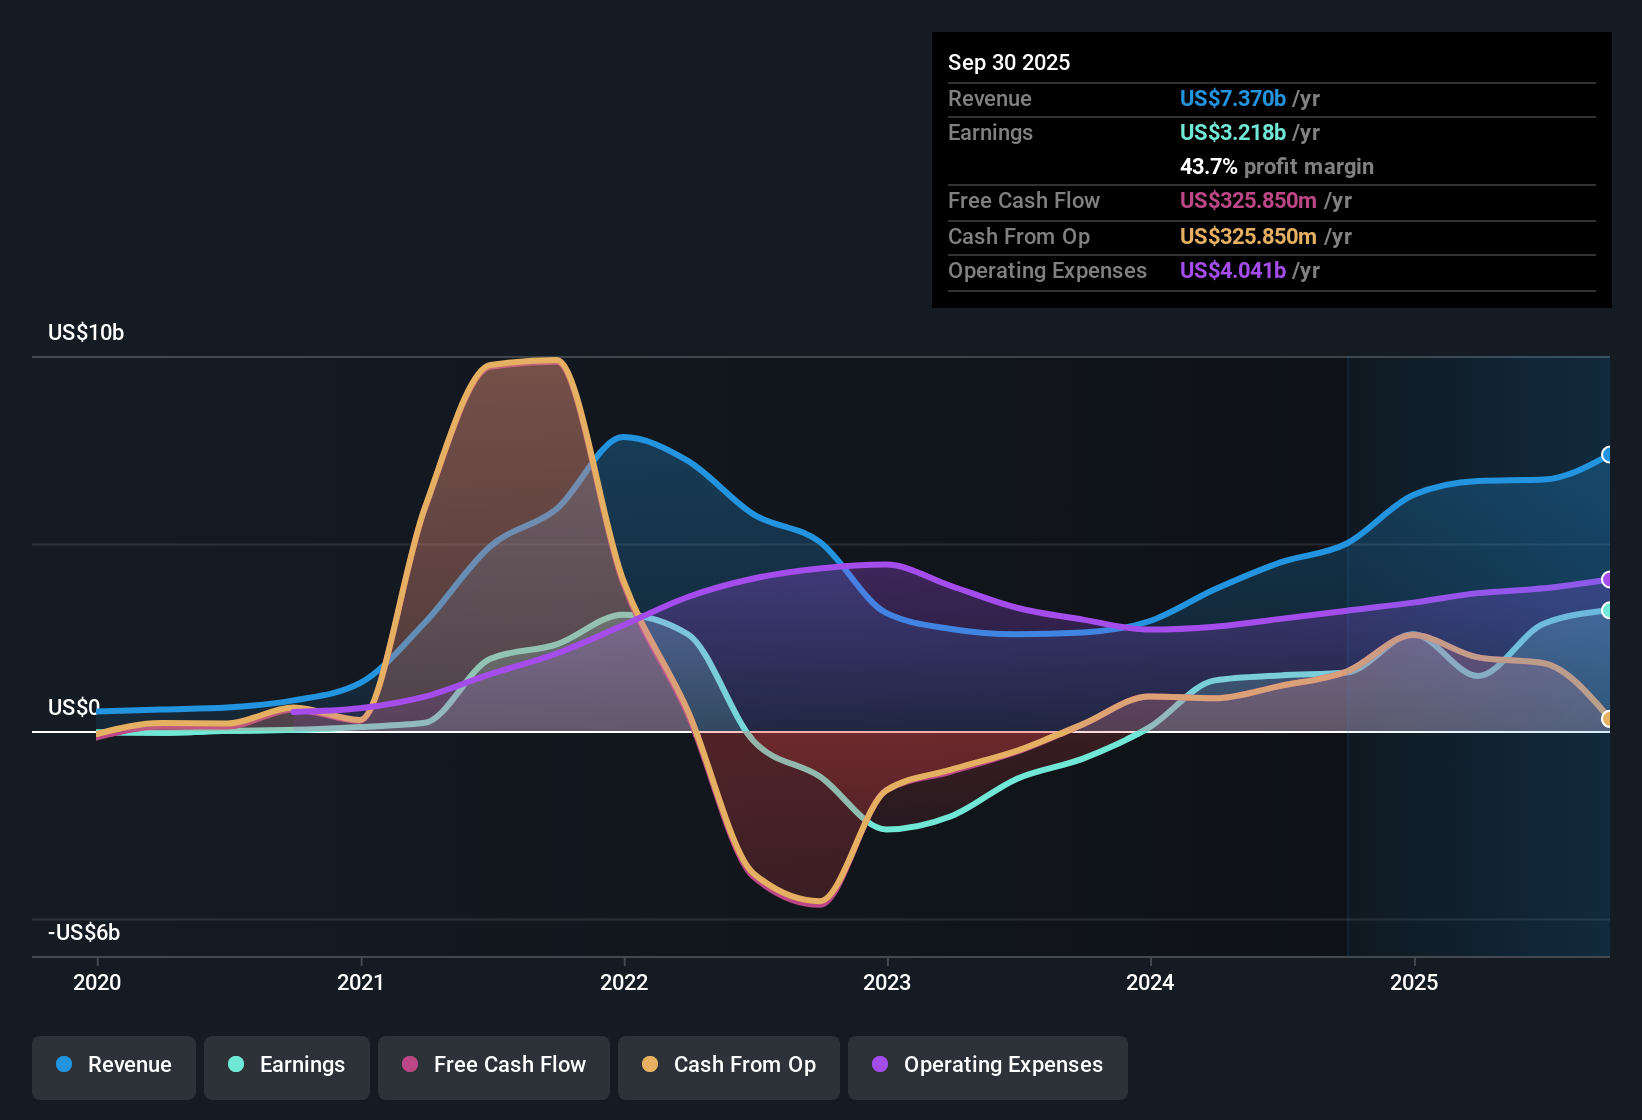Click the blue Revenue legend dot
This screenshot has height=1120, width=1642.
coord(63,1066)
